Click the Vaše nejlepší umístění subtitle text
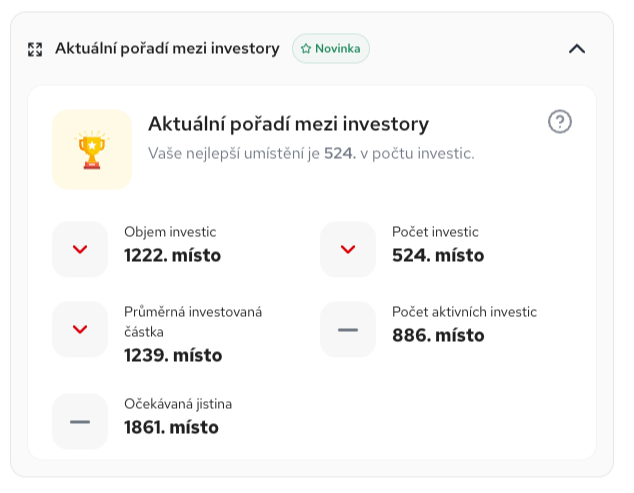This screenshot has width=634, height=493. point(311,154)
